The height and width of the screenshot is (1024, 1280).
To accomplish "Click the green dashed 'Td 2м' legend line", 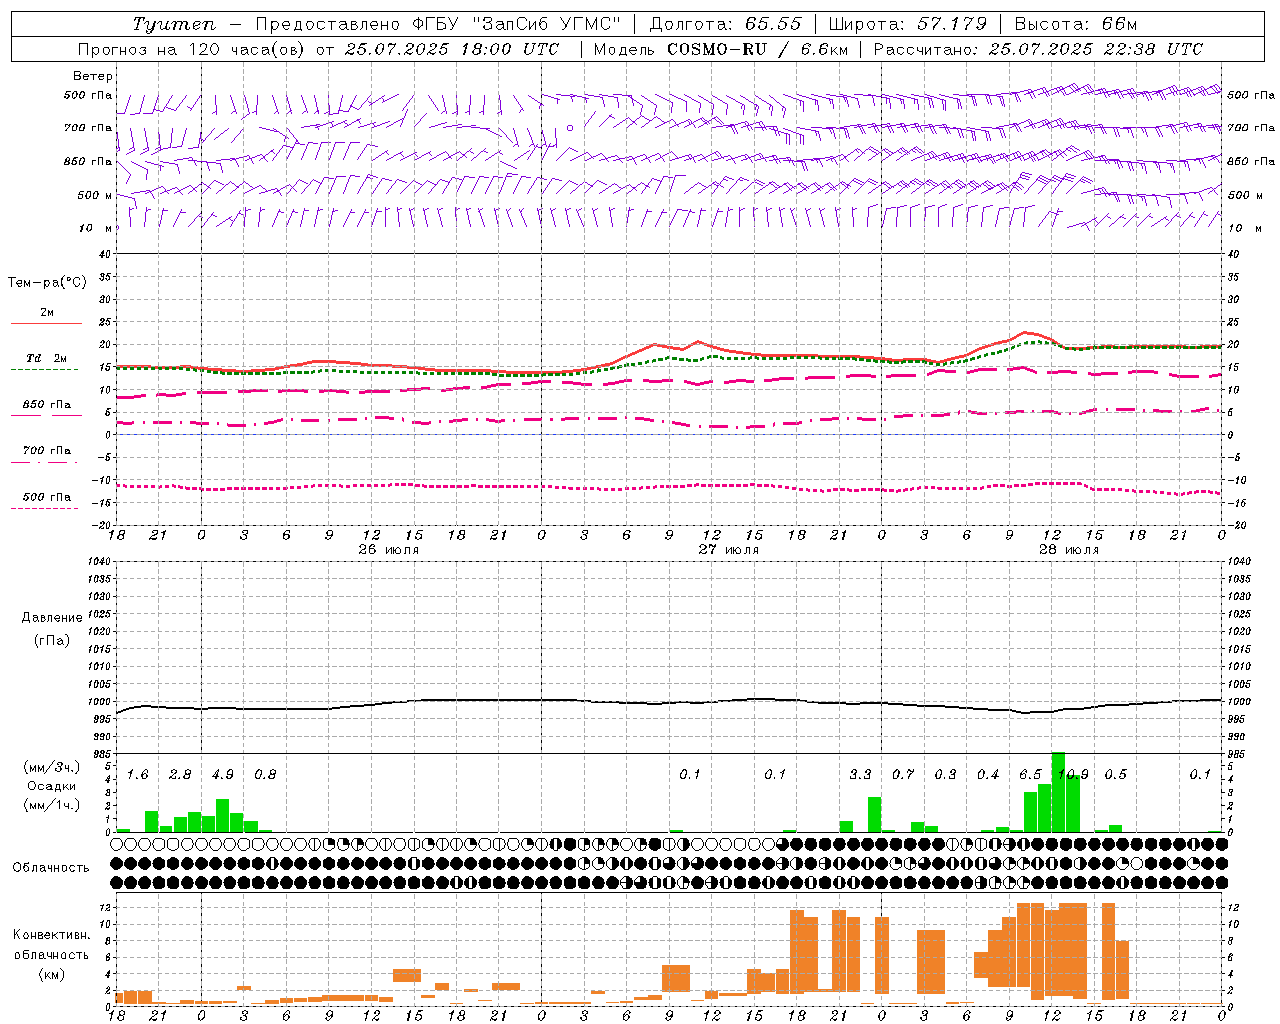I will pos(44,369).
